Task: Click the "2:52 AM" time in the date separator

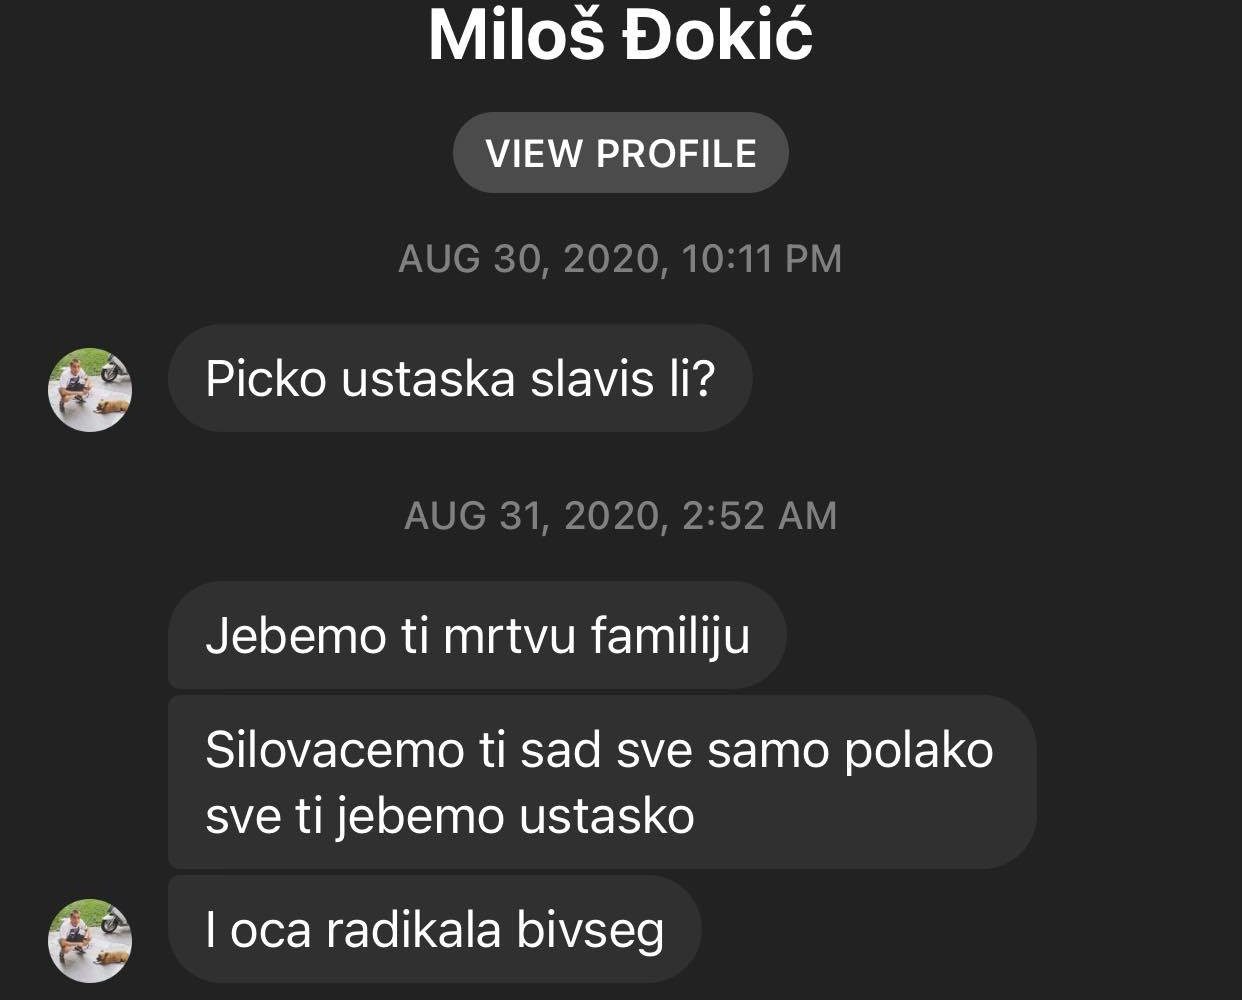Action: pyautogui.click(x=759, y=516)
